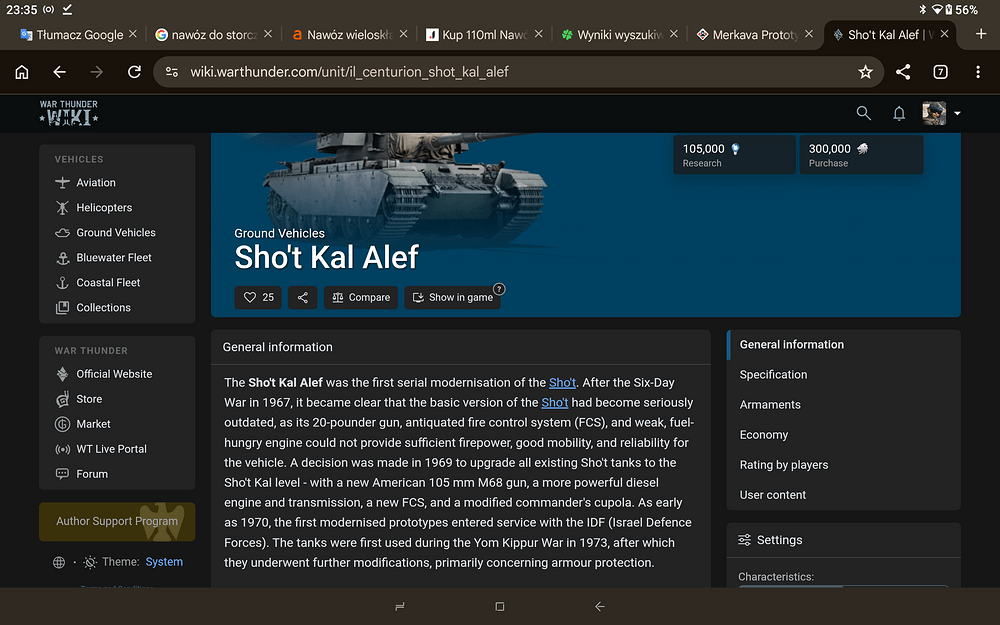The image size is (1000, 625).
Task: Close the Merkava Prototy tab
Action: point(809,34)
